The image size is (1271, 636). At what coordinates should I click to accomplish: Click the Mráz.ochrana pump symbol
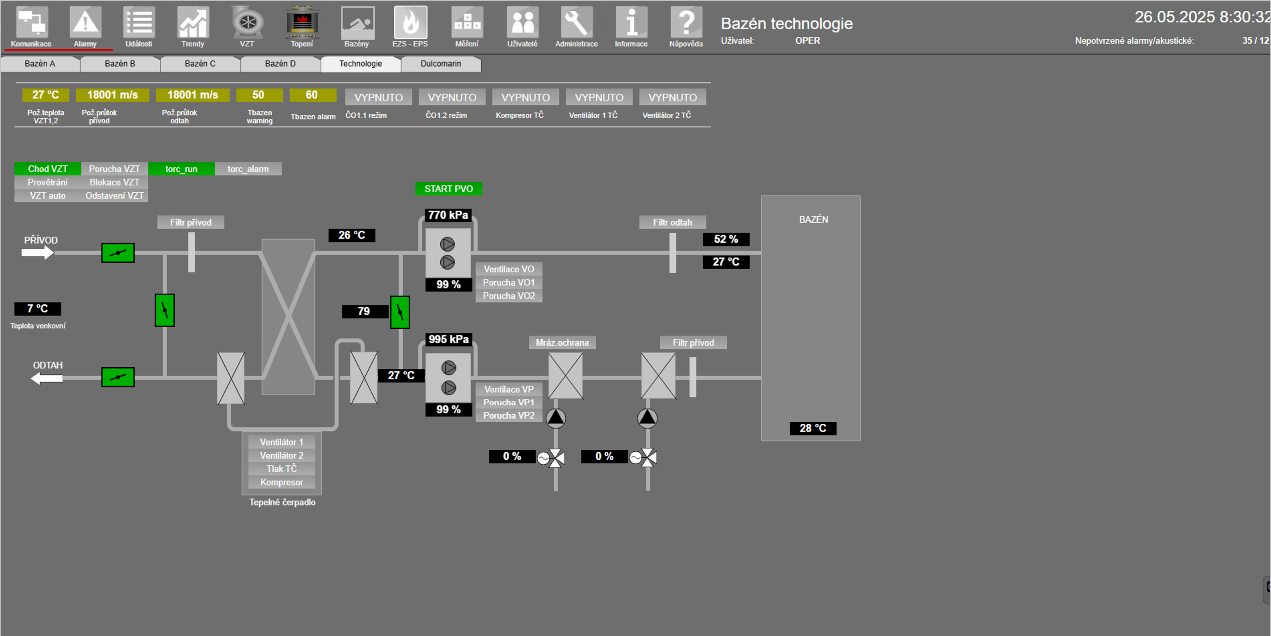click(x=556, y=418)
